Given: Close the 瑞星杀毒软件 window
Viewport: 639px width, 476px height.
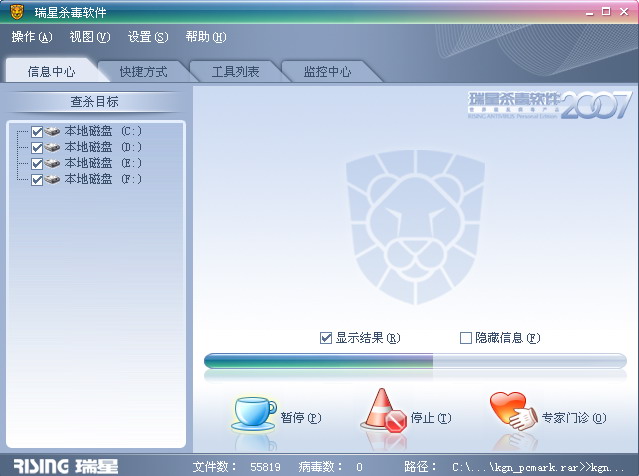Looking at the screenshot, I should click(x=624, y=11).
